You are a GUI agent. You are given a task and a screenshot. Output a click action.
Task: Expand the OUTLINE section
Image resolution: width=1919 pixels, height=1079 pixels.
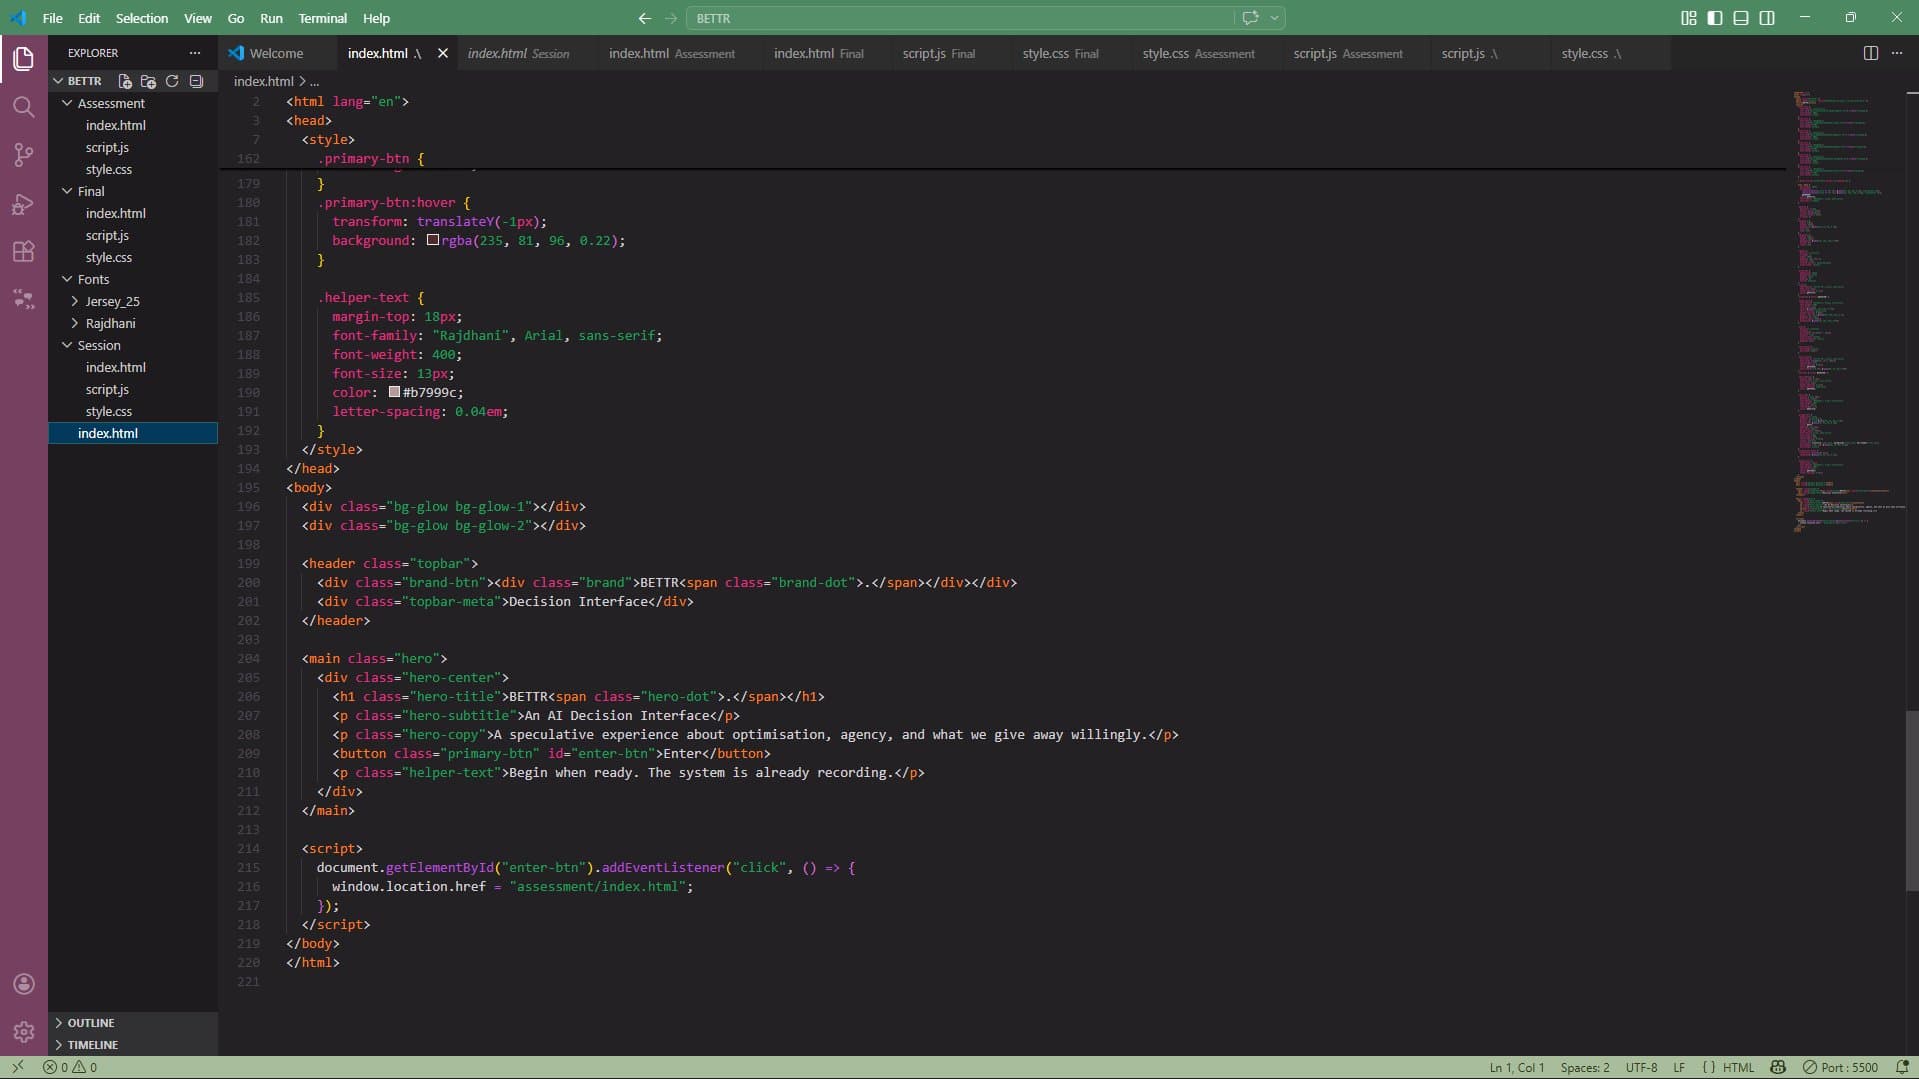(x=133, y=1023)
